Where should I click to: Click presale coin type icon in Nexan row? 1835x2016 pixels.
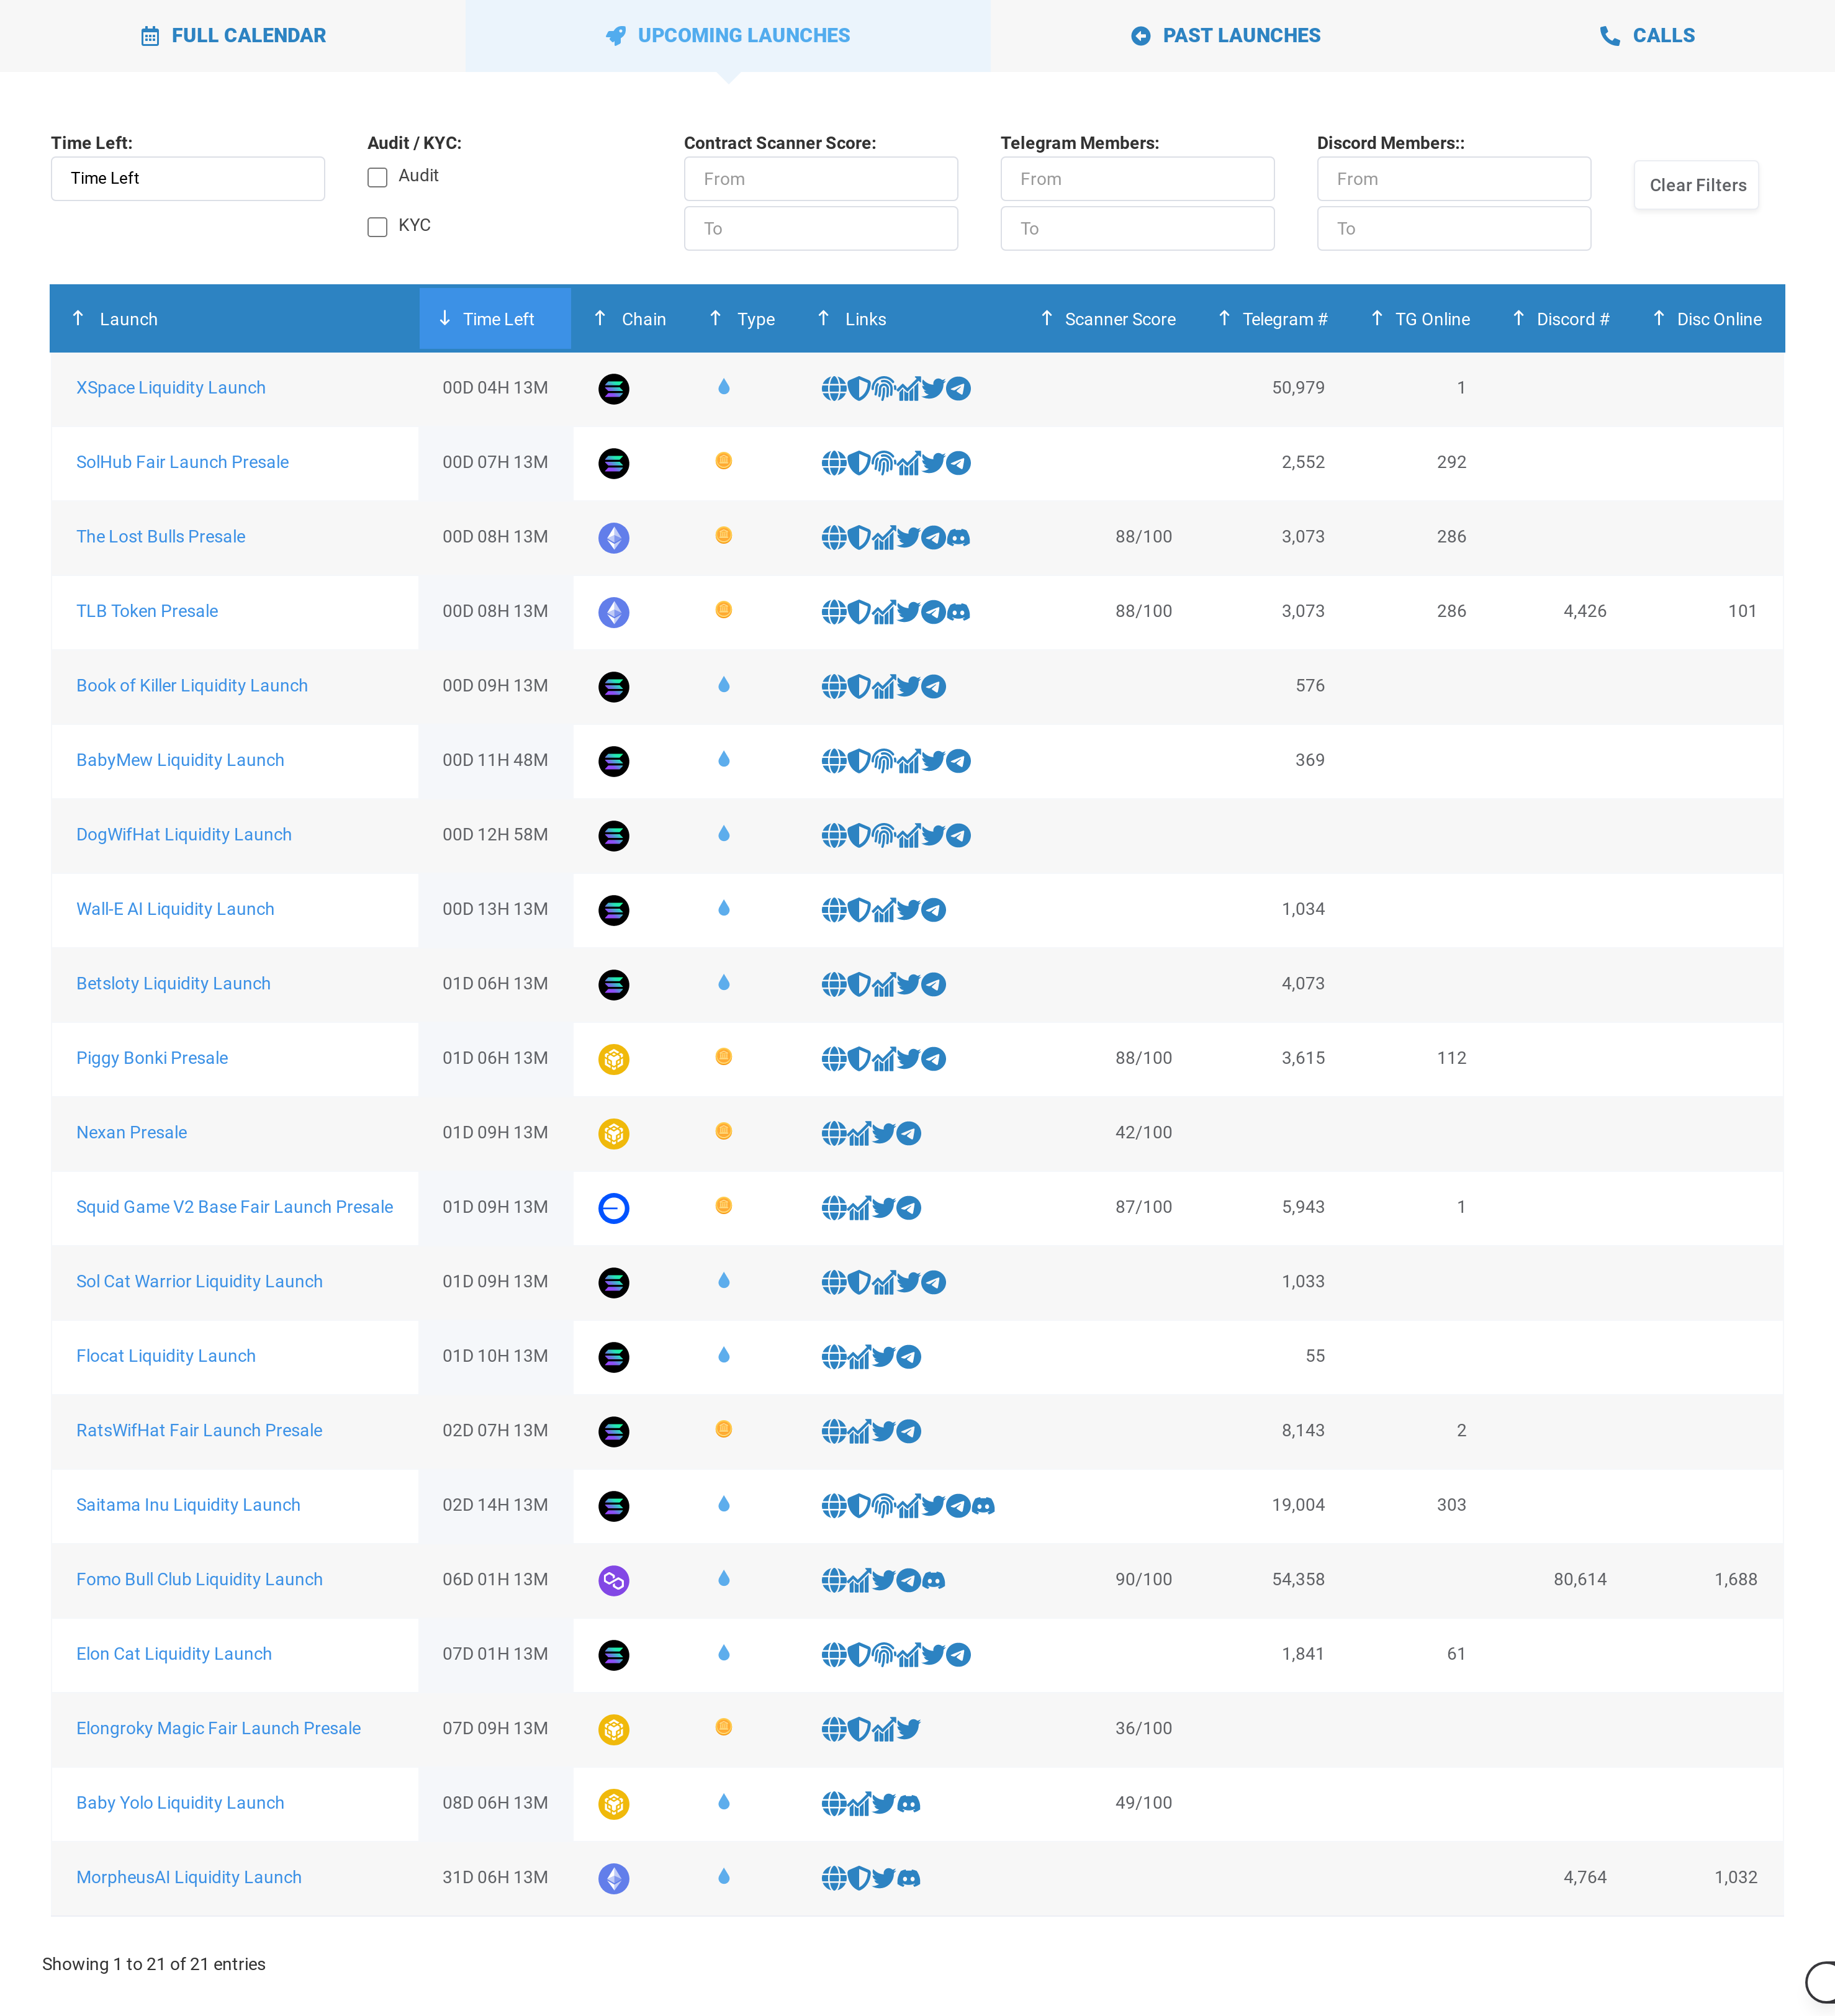click(x=724, y=1131)
